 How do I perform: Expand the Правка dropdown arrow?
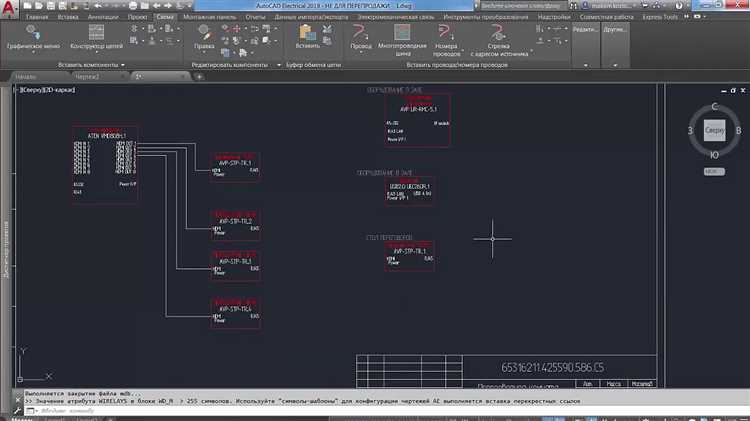click(204, 52)
